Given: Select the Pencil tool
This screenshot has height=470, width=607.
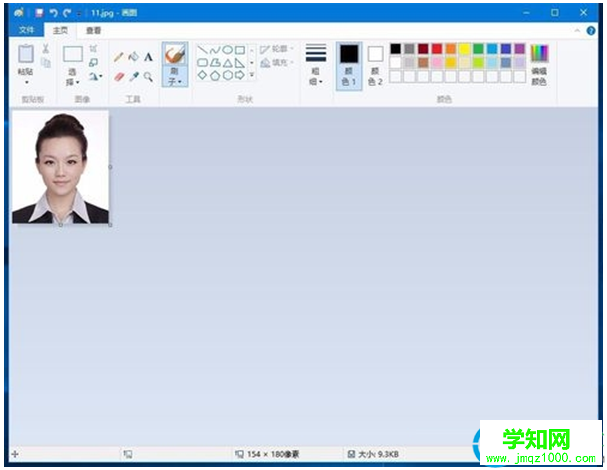Looking at the screenshot, I should 119,57.
